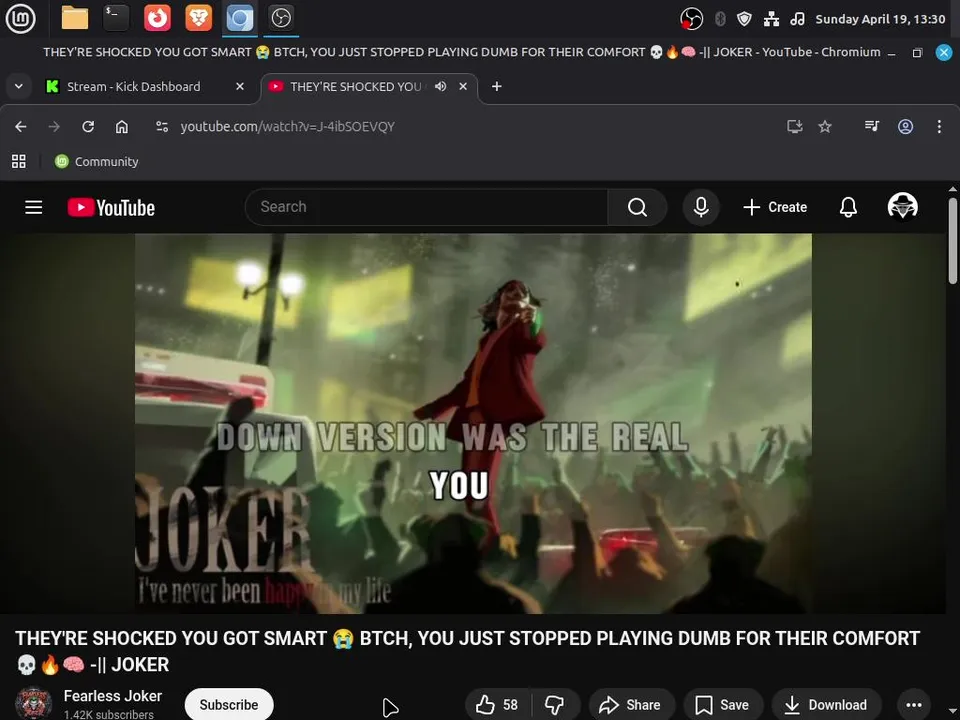
Task: Open the calendar from the panel clock
Action: point(880,19)
